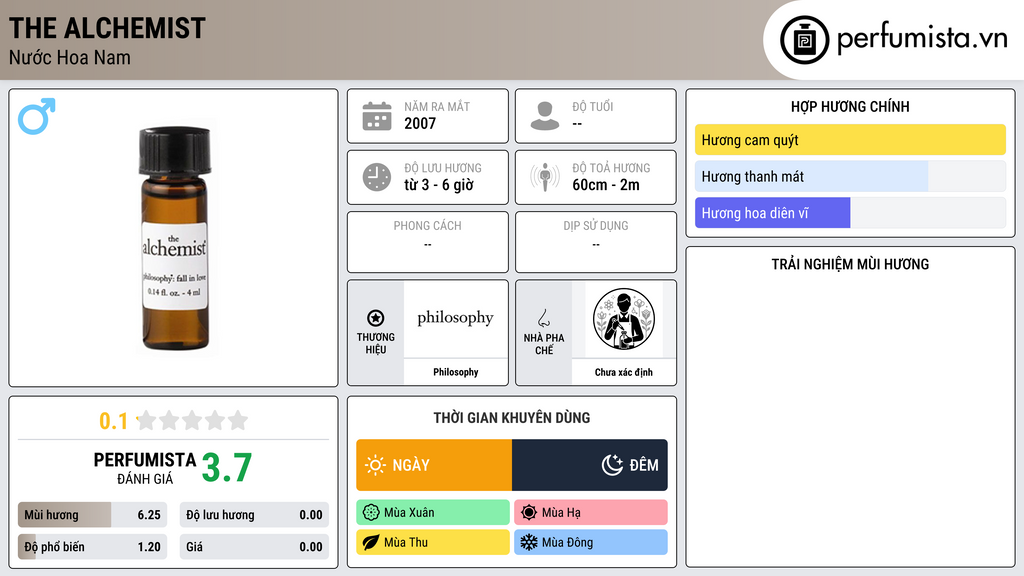This screenshot has height=576, width=1024.
Task: Select the Mùa Hạ season tag
Action: [591, 513]
